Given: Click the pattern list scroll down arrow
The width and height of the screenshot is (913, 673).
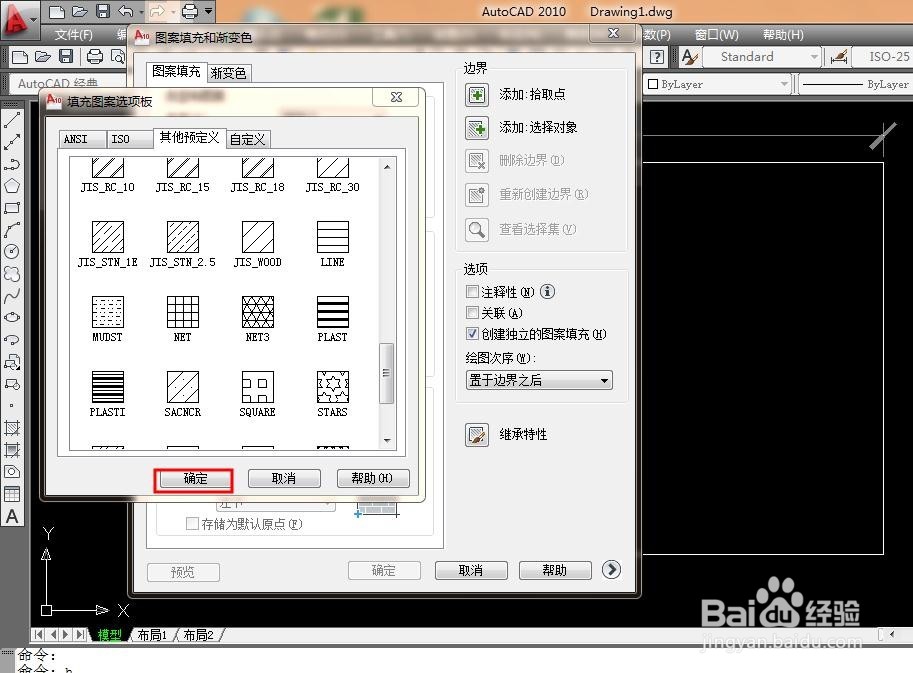Looking at the screenshot, I should pyautogui.click(x=387, y=441).
